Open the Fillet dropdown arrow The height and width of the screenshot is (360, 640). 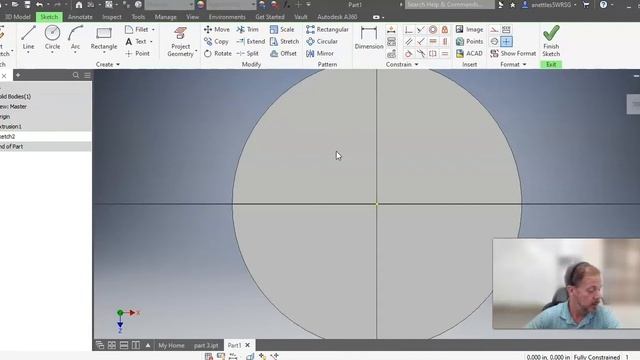pos(153,30)
